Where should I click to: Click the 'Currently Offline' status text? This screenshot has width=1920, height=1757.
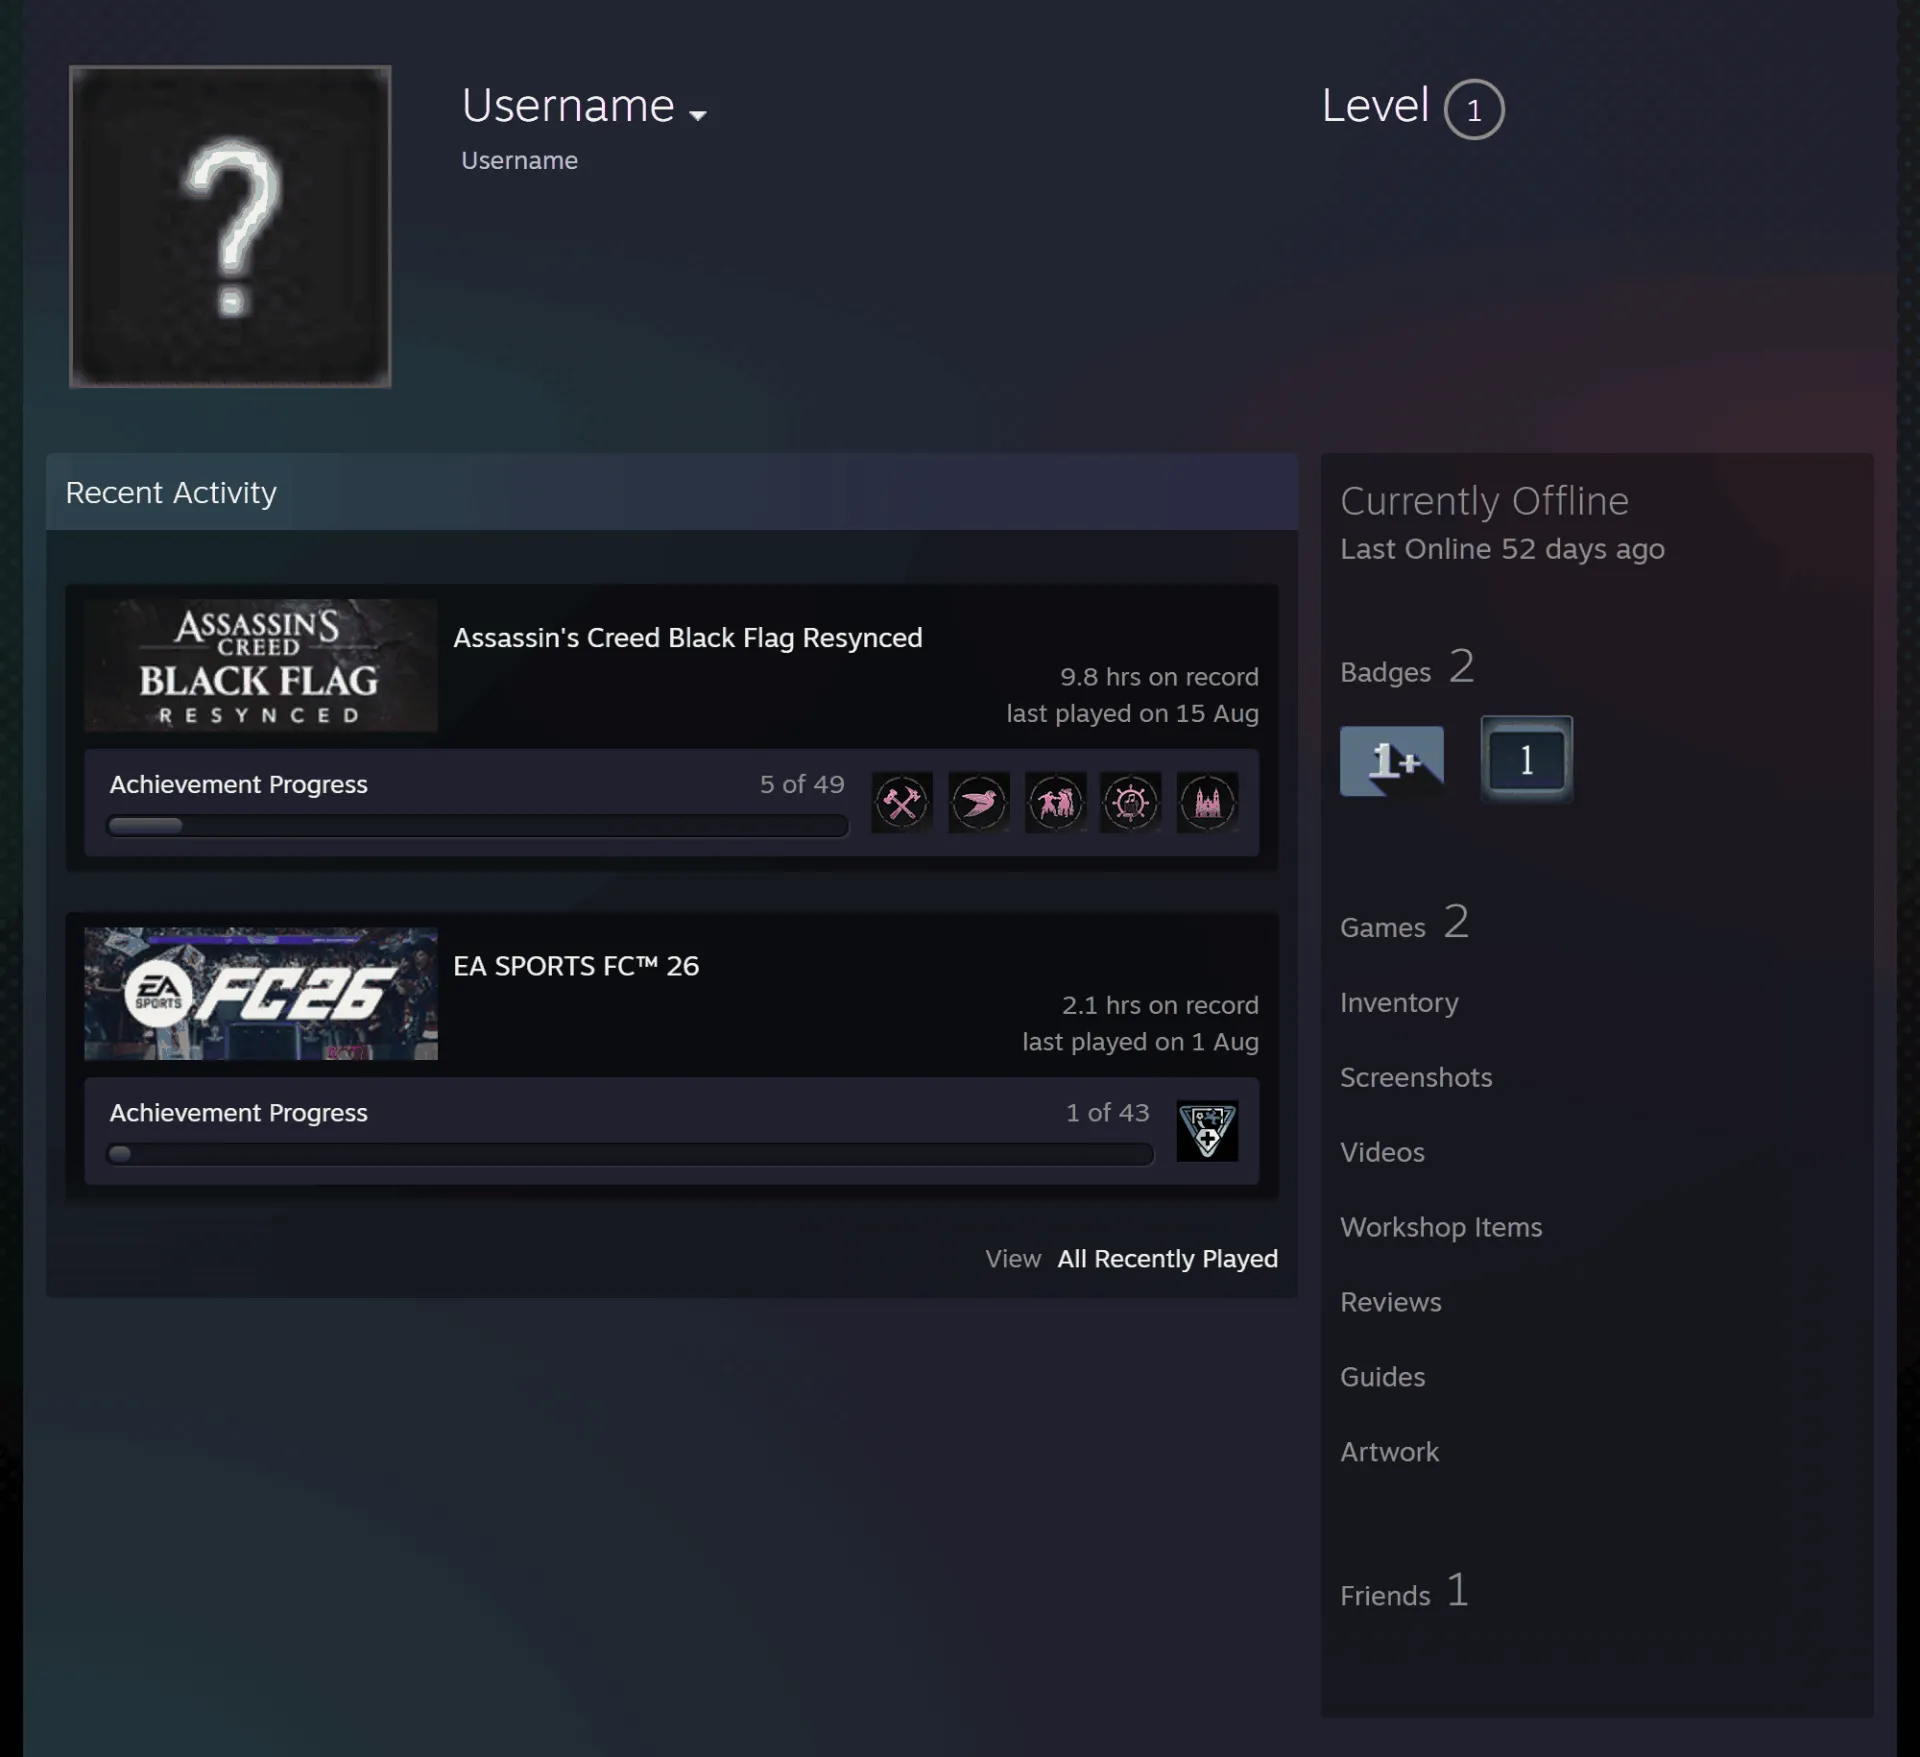click(1484, 500)
